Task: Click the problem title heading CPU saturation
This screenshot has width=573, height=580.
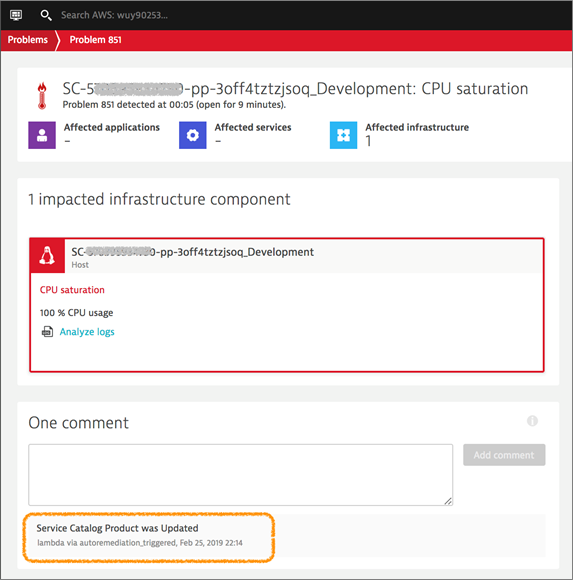Action: click(x=295, y=89)
